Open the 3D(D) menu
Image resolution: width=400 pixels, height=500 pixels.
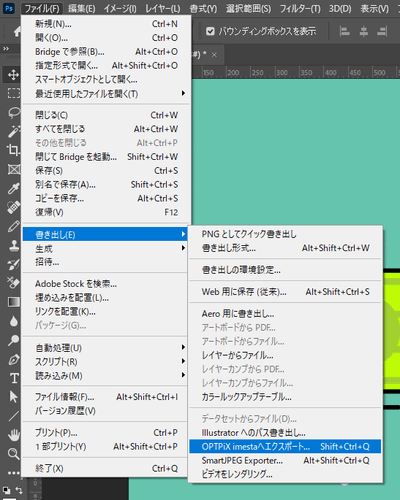(340, 8)
